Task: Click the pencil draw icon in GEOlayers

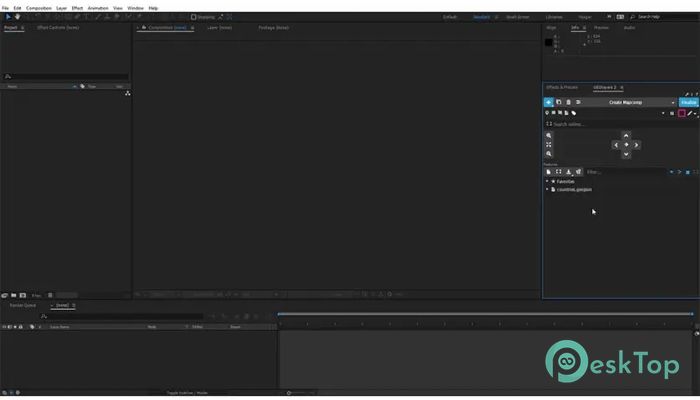Action: click(689, 113)
